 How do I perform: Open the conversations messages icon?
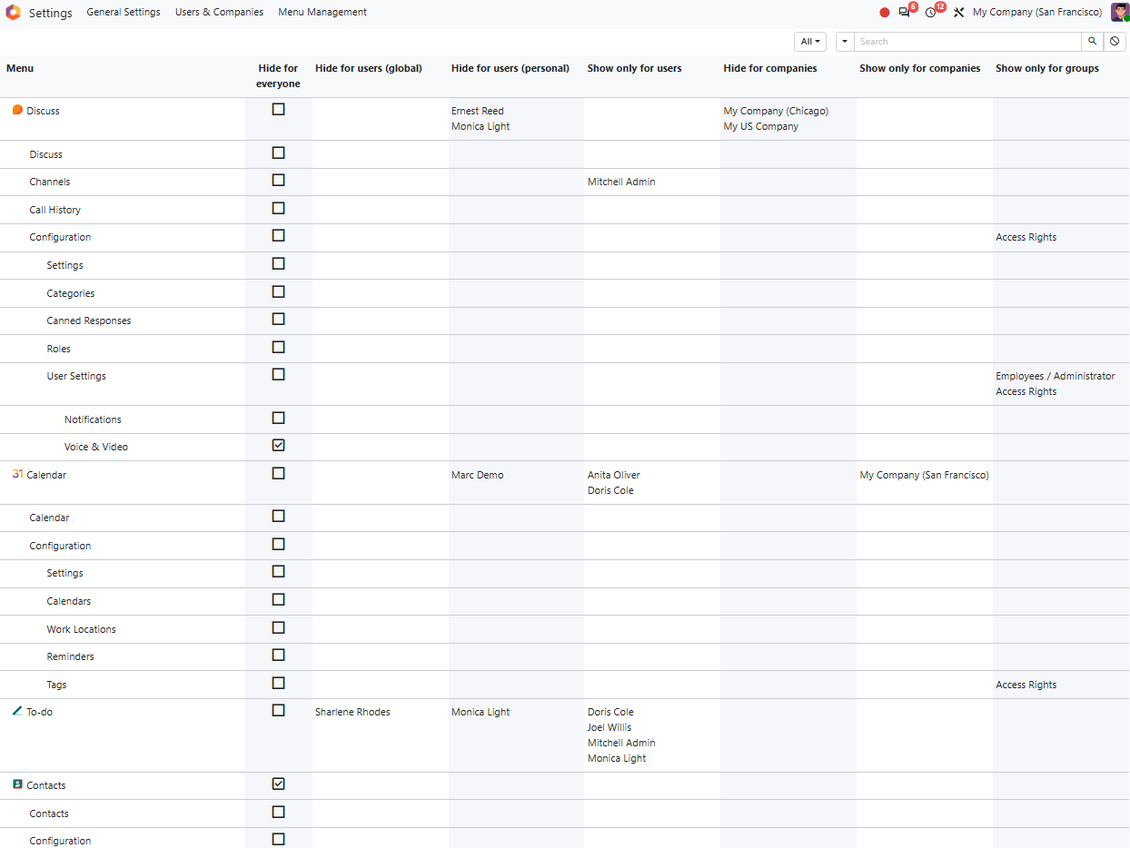click(x=904, y=12)
